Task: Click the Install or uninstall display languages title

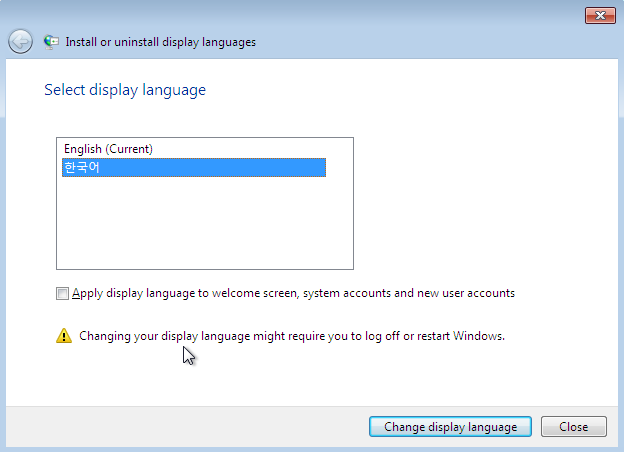Action: click(160, 42)
